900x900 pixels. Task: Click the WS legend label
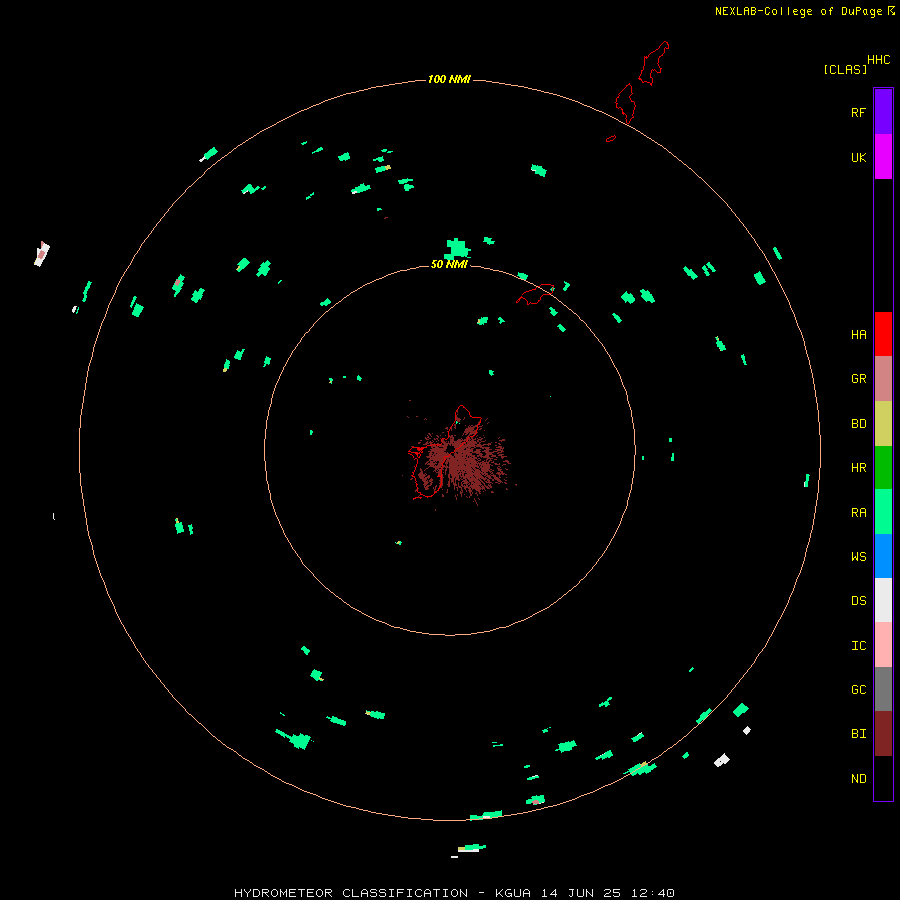click(x=858, y=556)
